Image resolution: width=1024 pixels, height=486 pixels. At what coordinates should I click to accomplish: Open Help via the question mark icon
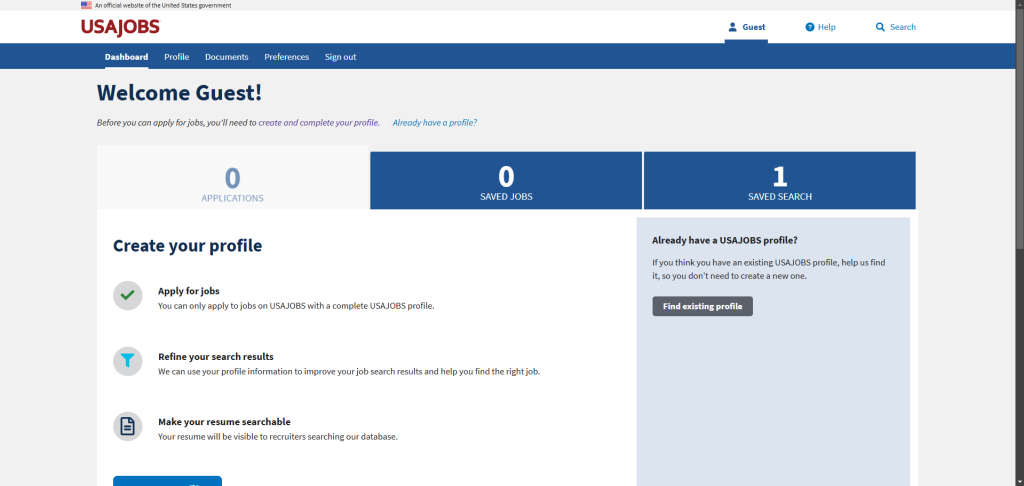pos(809,27)
